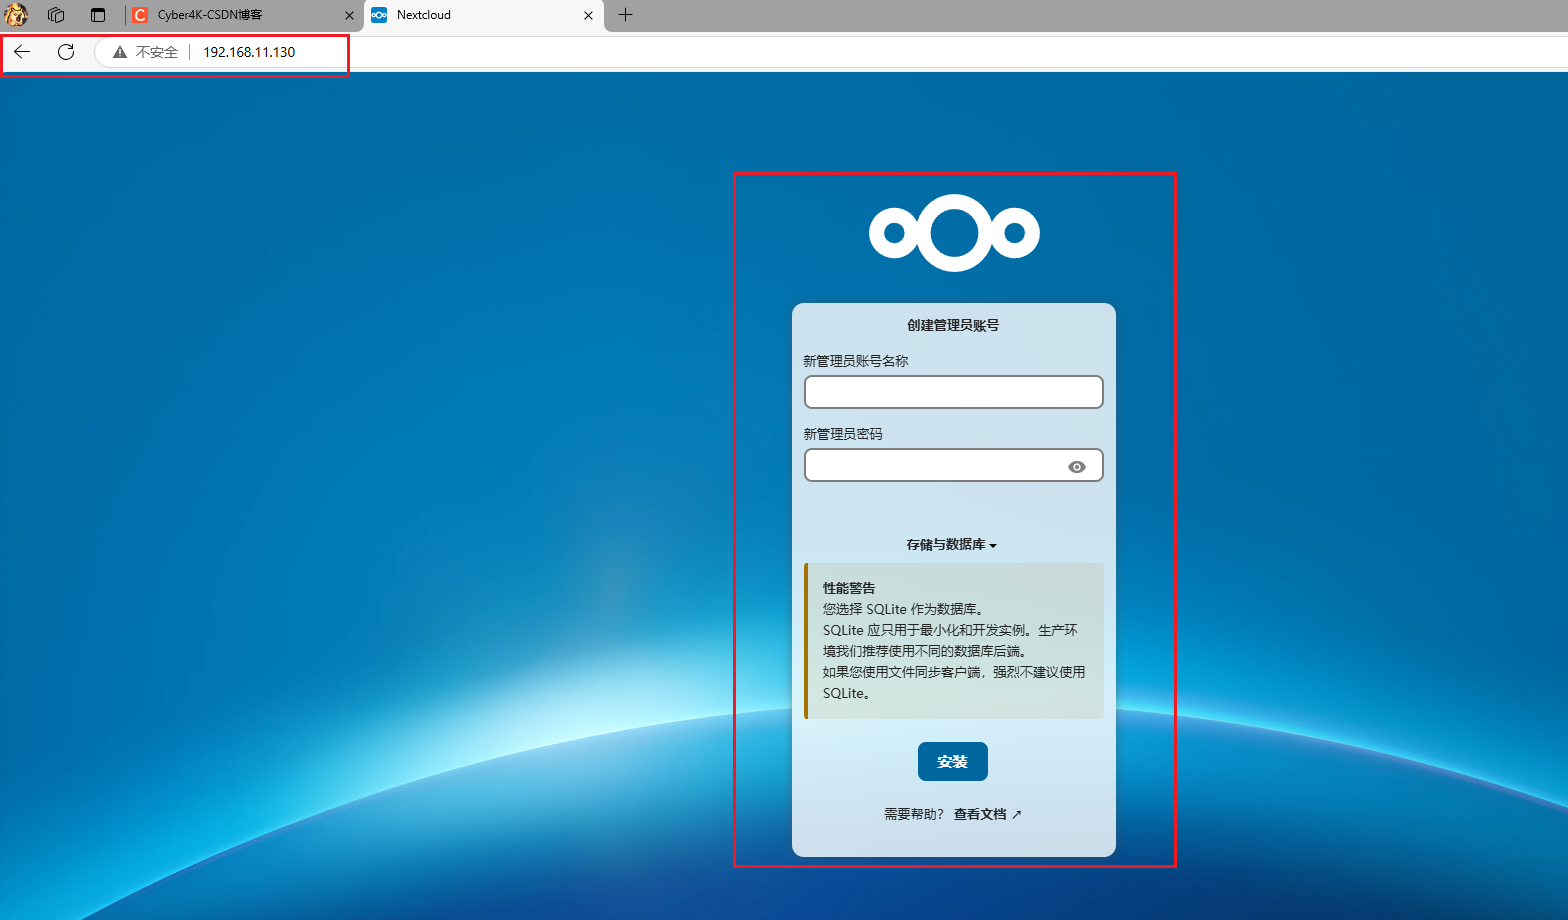
Task: Close the Nextcloud tab
Action: tap(588, 15)
